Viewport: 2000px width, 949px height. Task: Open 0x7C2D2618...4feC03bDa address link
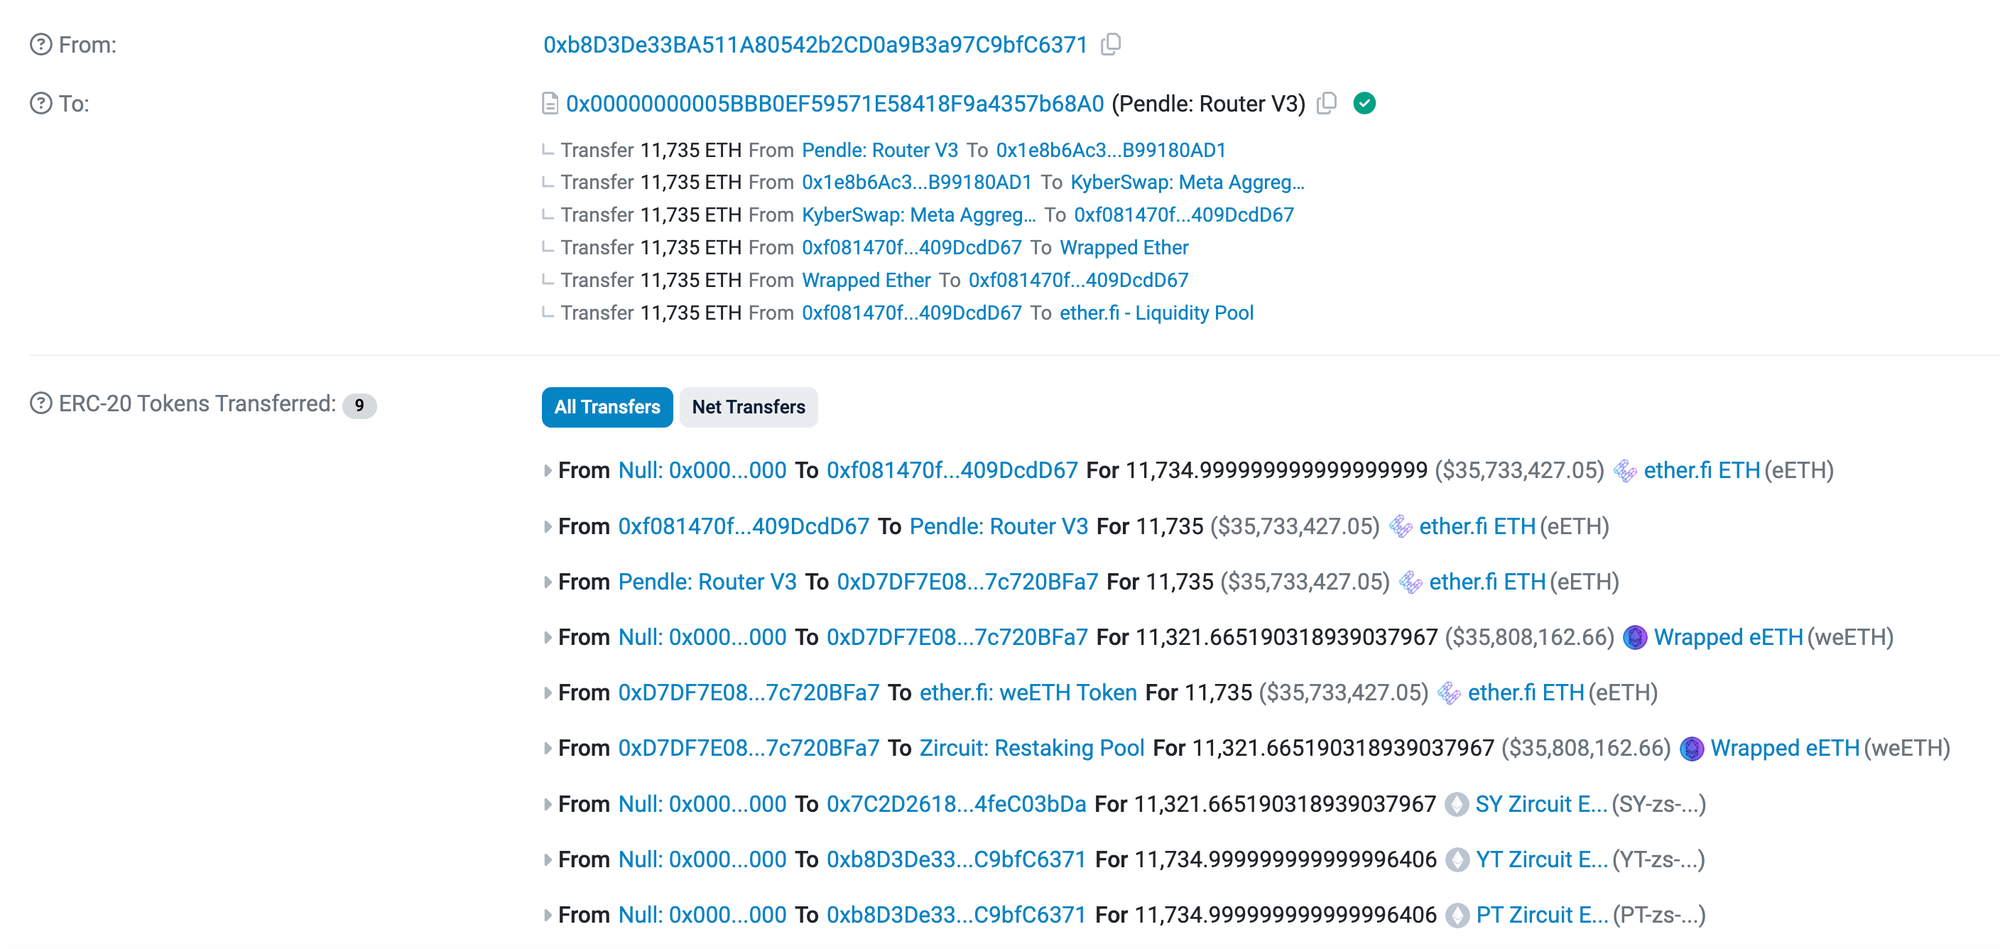point(956,805)
